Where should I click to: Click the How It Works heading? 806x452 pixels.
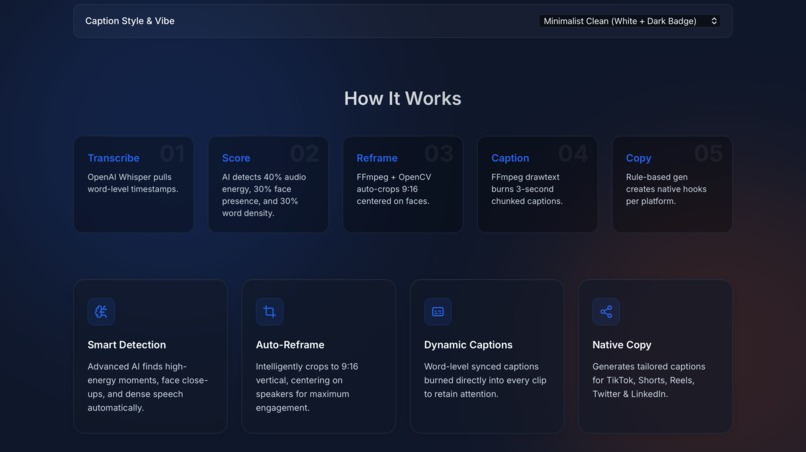point(402,99)
